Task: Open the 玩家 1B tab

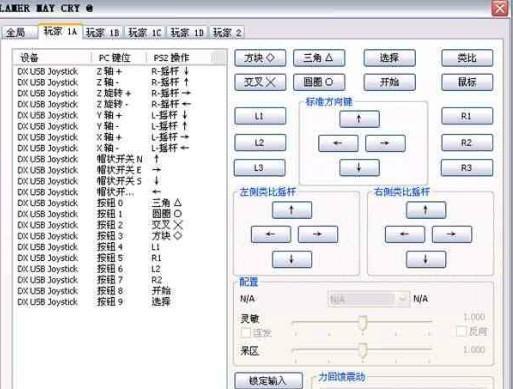Action: click(x=103, y=33)
